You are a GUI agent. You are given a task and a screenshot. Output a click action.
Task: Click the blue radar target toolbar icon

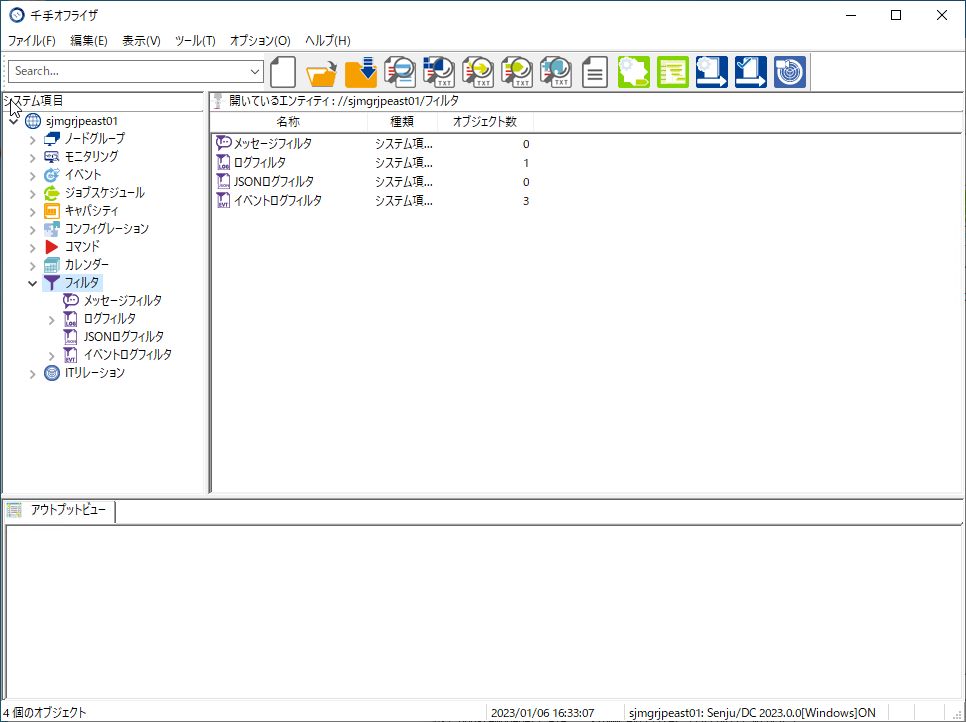(x=790, y=71)
